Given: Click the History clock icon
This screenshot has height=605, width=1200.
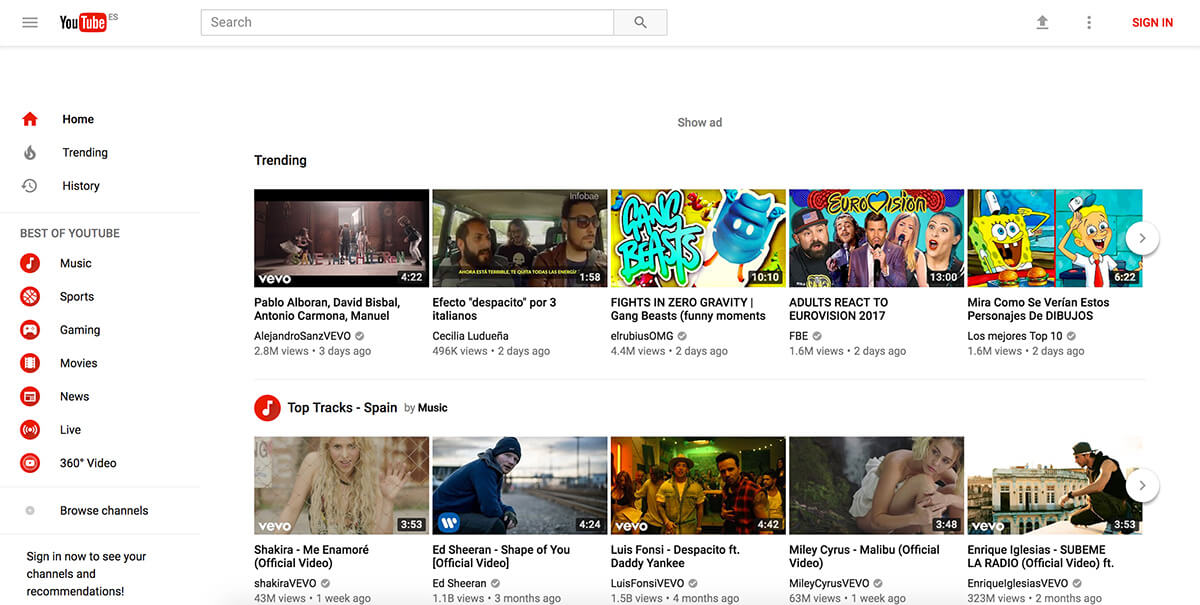Looking at the screenshot, I should pos(30,186).
